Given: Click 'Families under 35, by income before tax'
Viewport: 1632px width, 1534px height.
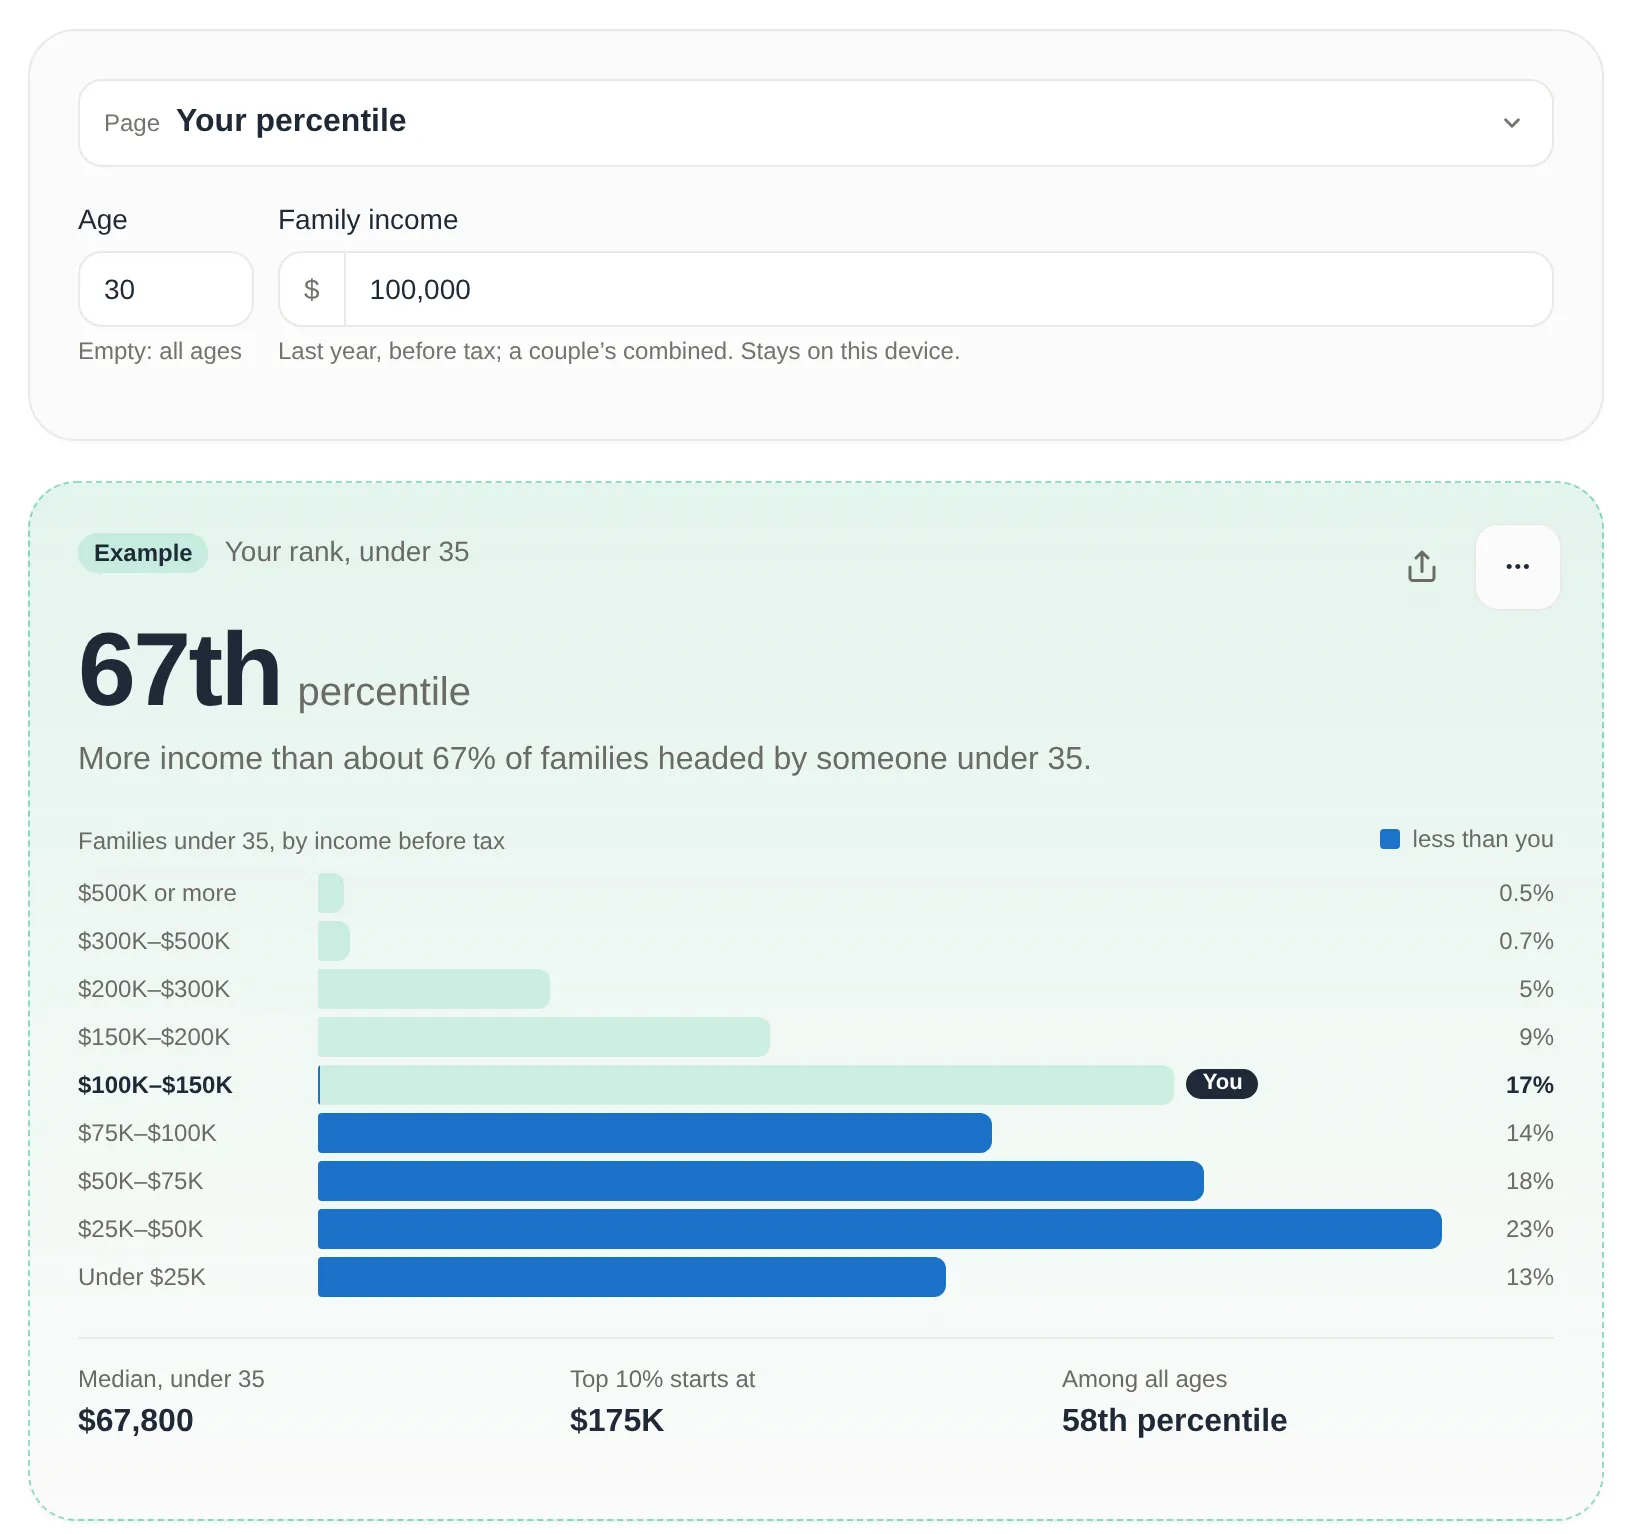Looking at the screenshot, I should 291,841.
